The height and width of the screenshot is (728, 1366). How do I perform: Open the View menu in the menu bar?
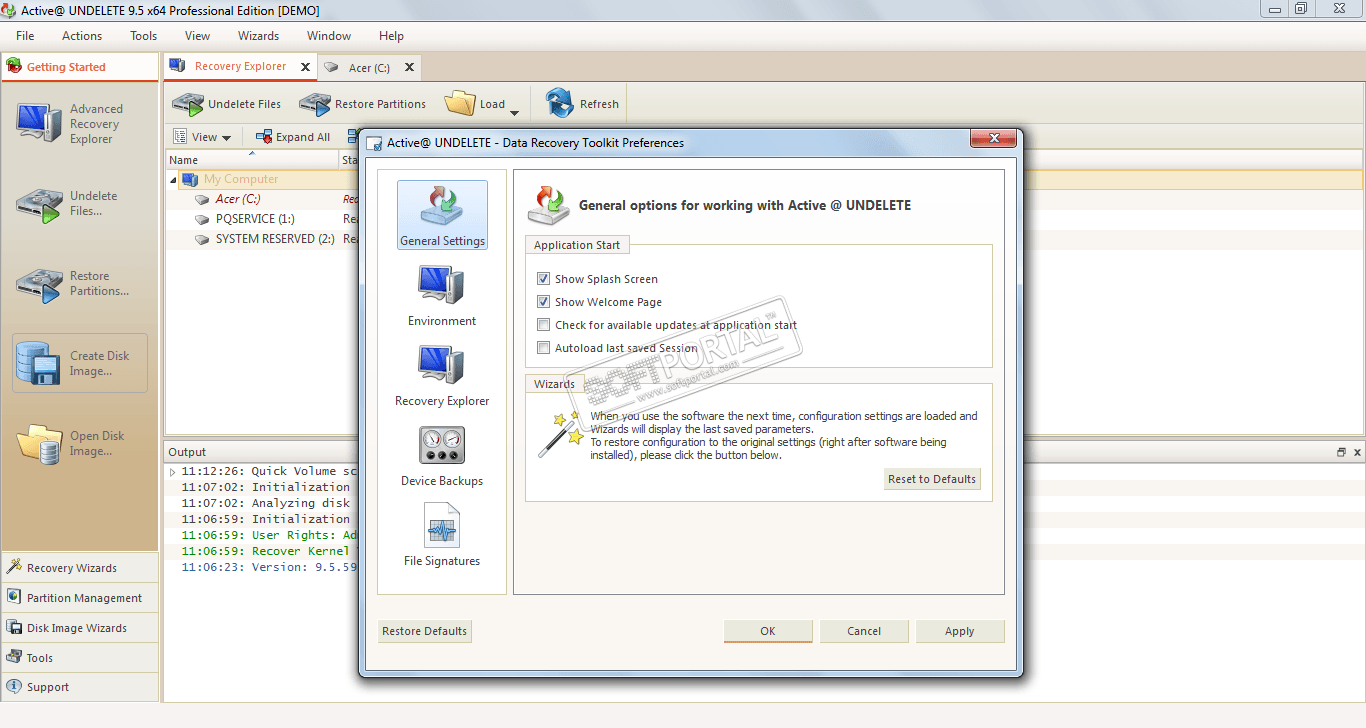[198, 36]
